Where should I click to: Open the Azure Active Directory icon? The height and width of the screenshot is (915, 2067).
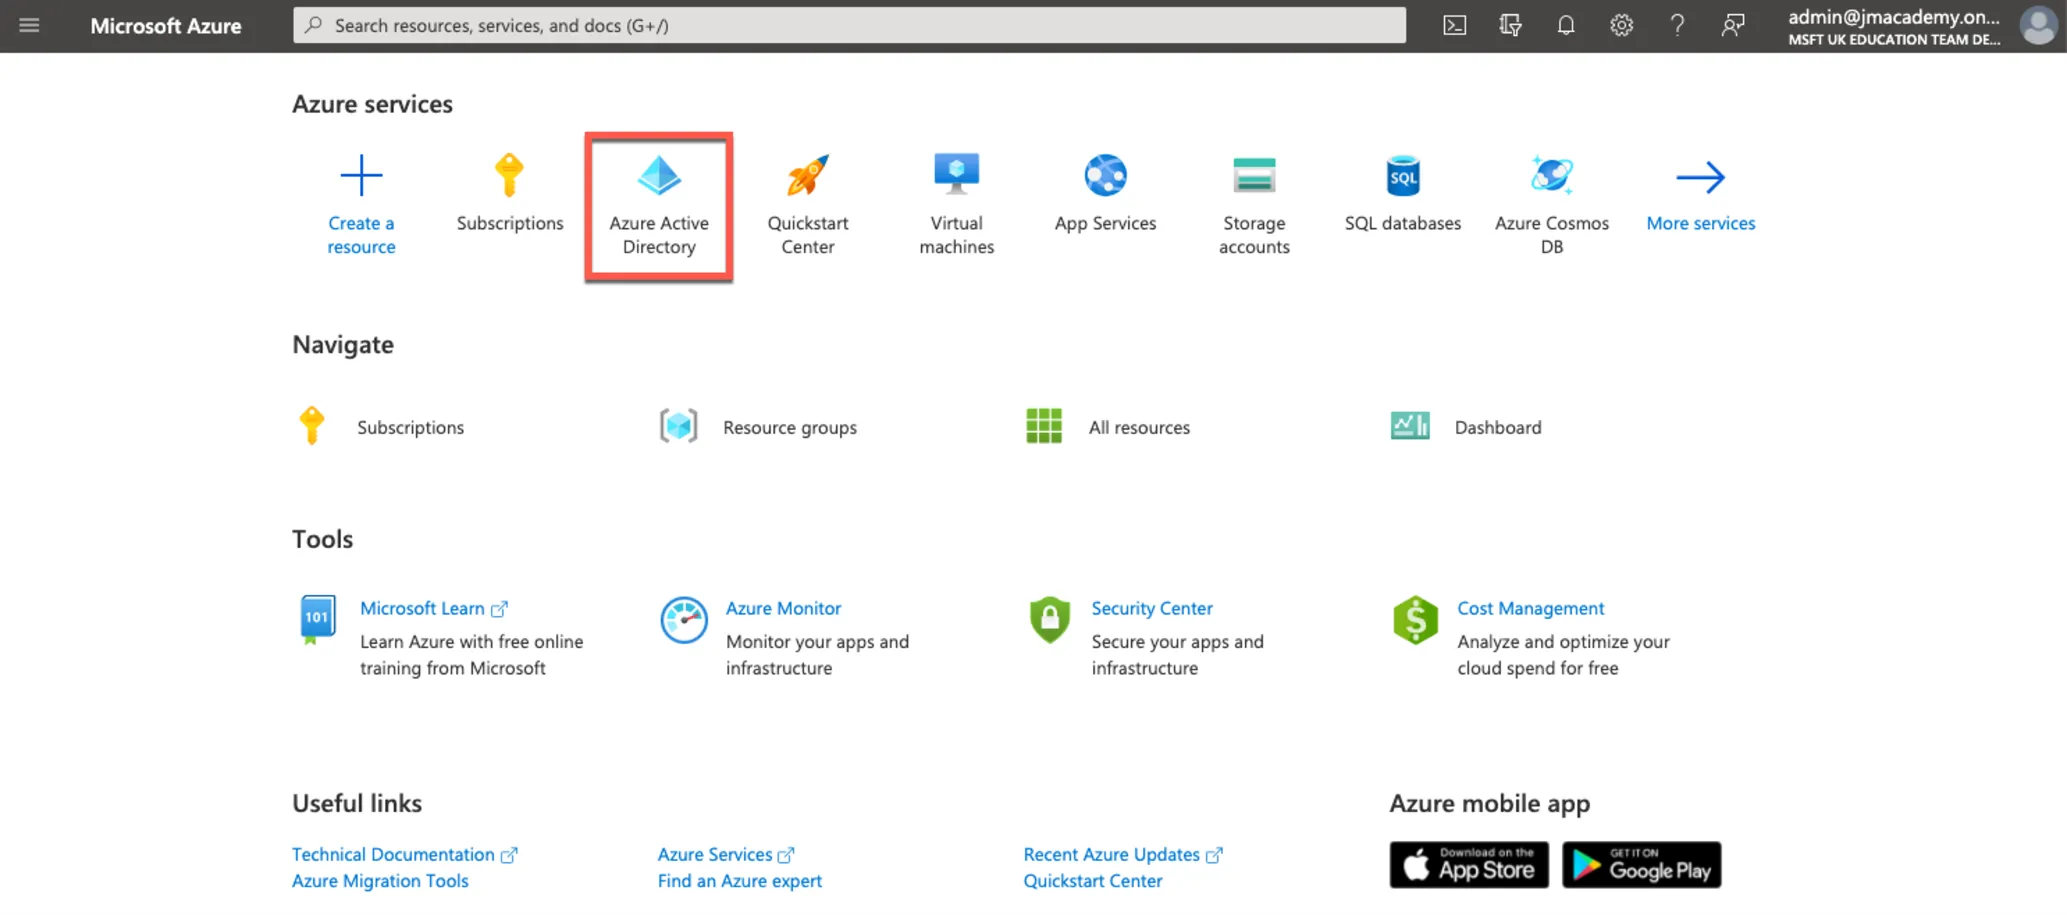pyautogui.click(x=659, y=176)
